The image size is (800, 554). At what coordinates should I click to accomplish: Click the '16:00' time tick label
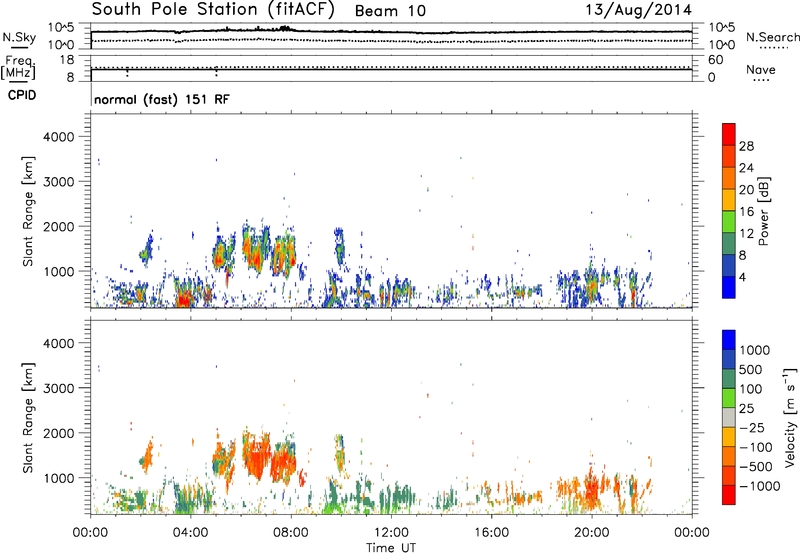491,533
